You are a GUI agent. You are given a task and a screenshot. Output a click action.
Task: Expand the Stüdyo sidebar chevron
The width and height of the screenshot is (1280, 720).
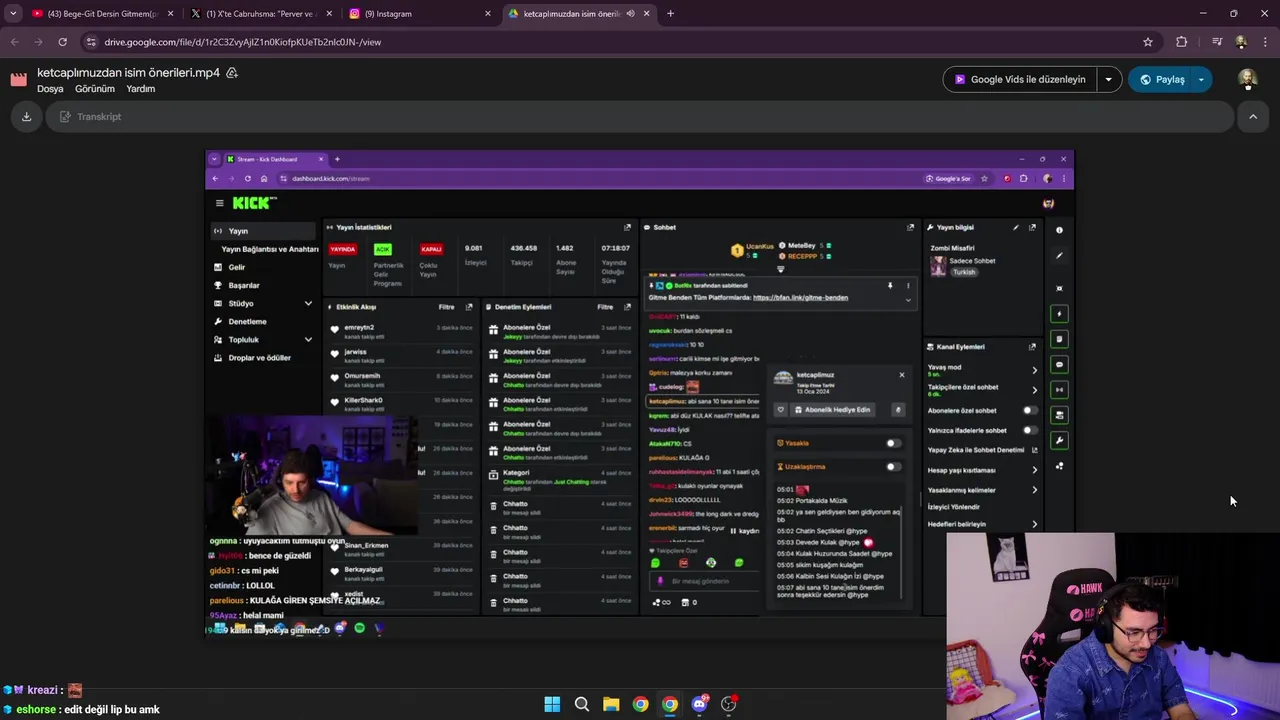pyautogui.click(x=308, y=303)
